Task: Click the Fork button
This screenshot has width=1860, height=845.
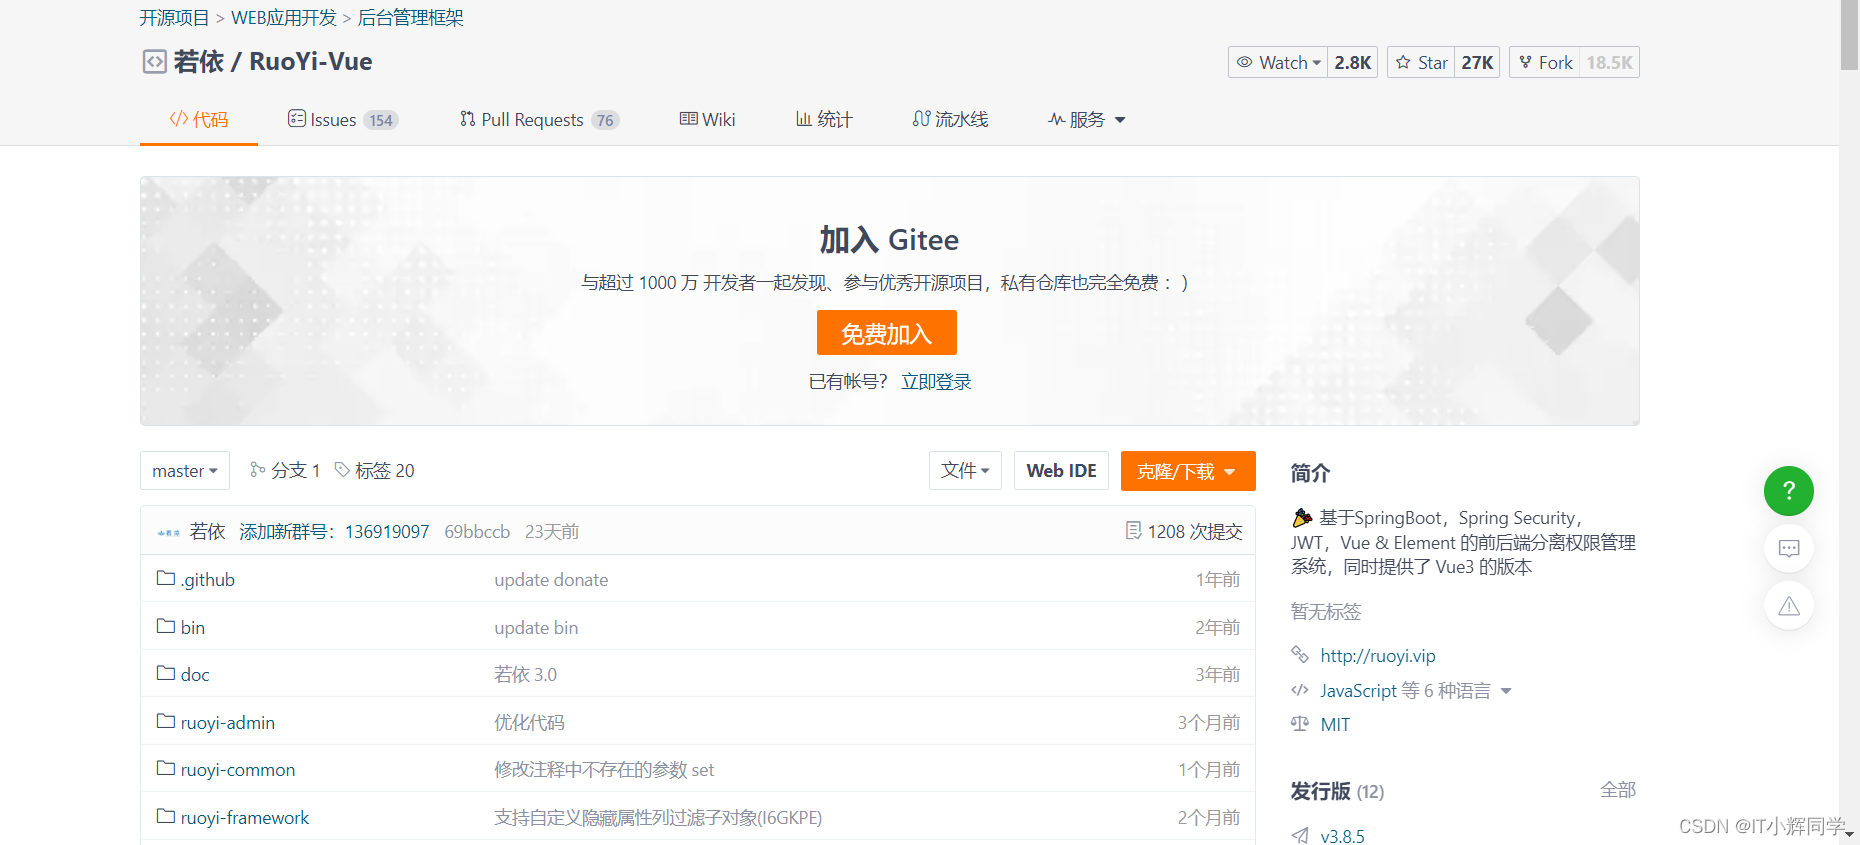Action: 1545,62
